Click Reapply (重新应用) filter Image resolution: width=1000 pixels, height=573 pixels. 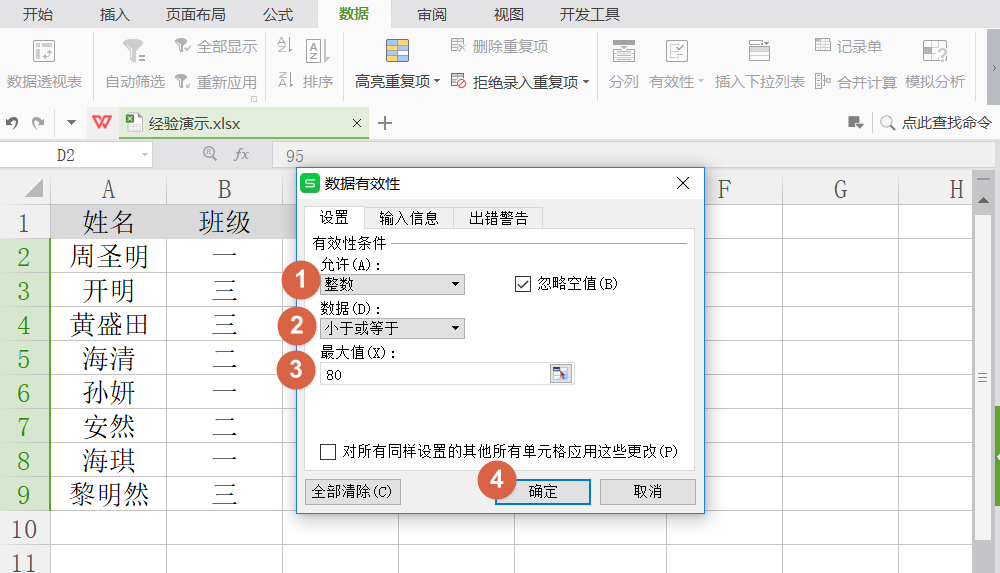216,82
